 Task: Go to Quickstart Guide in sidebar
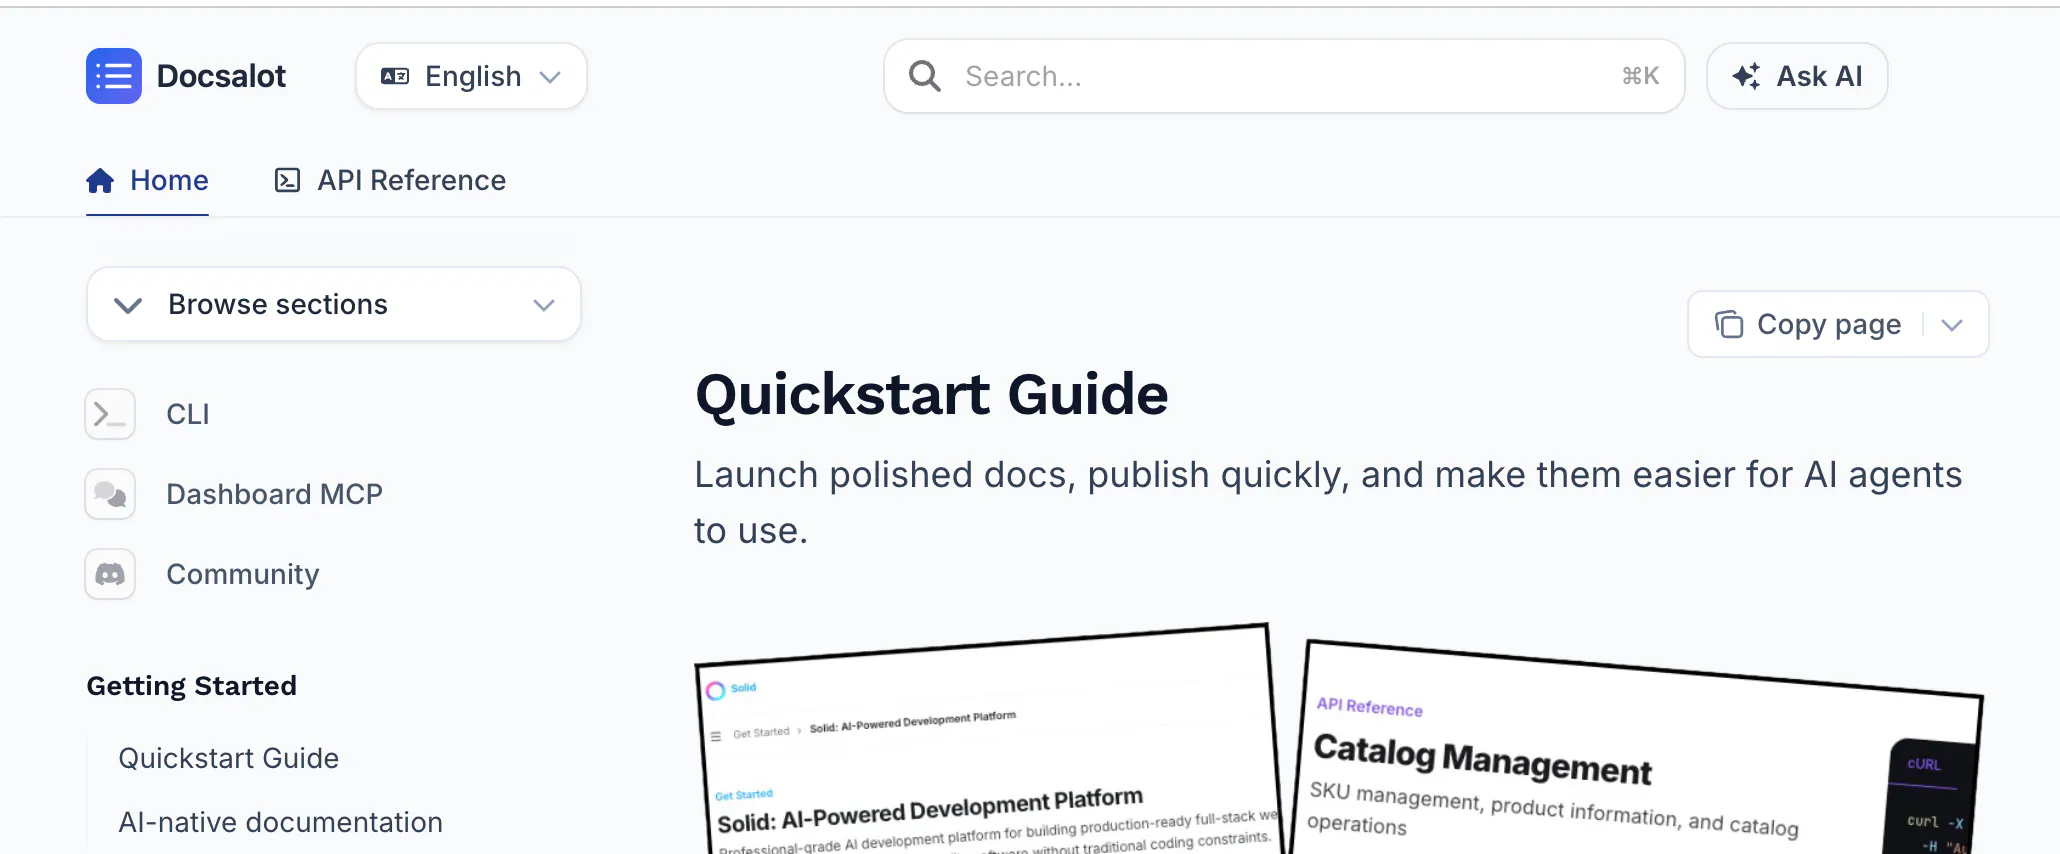[229, 758]
